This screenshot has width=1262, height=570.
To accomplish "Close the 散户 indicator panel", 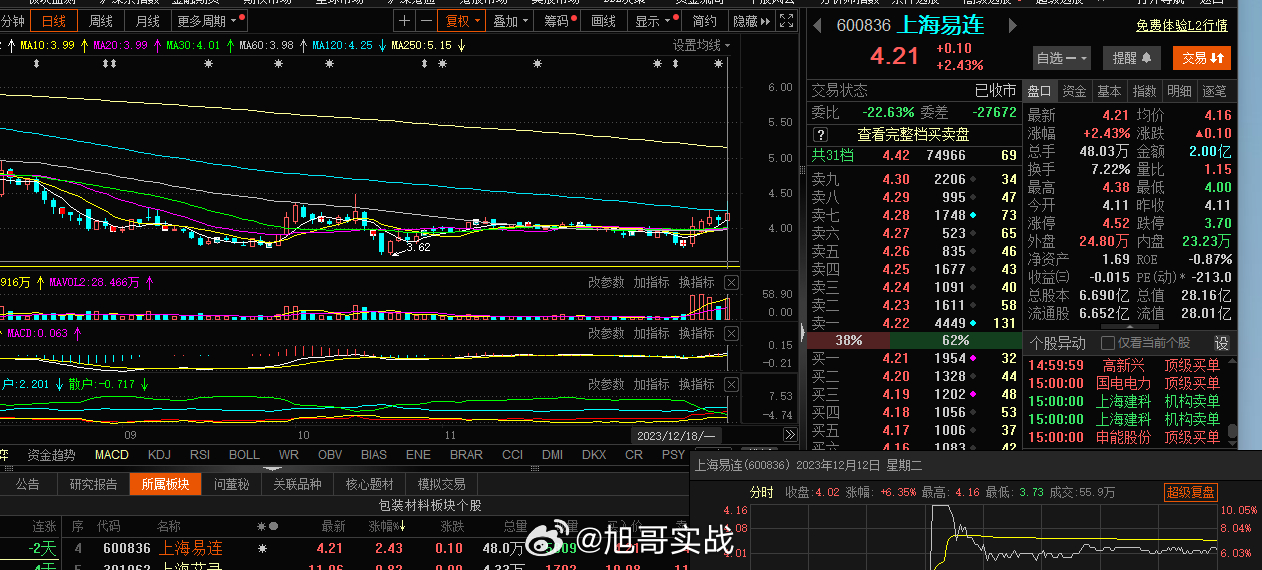I will coord(732,384).
